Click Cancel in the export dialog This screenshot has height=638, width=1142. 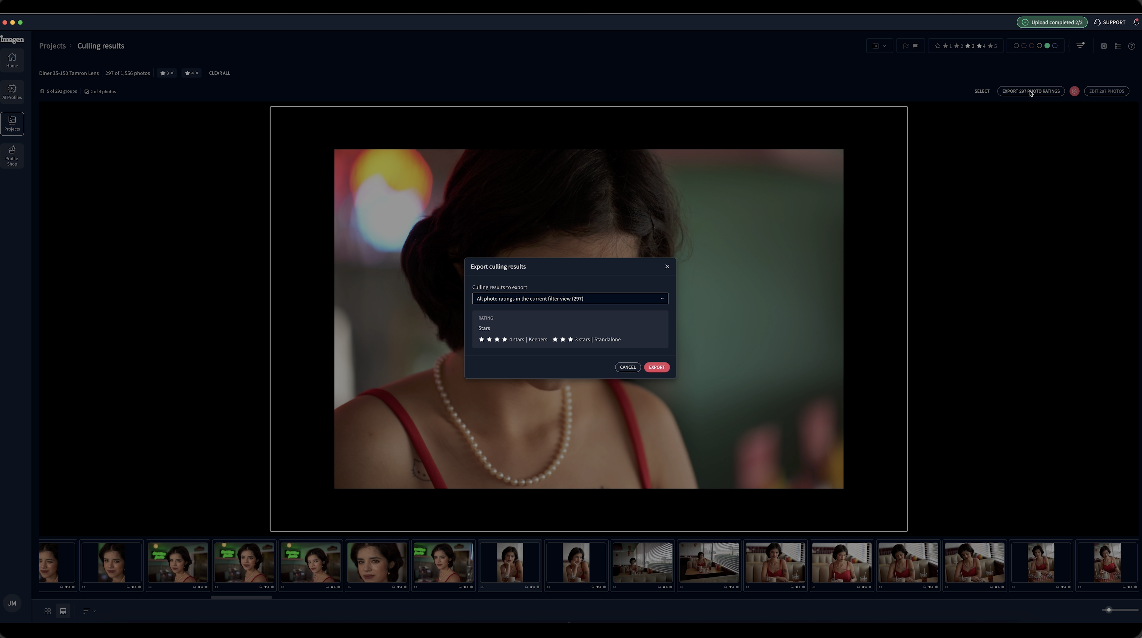coord(627,367)
